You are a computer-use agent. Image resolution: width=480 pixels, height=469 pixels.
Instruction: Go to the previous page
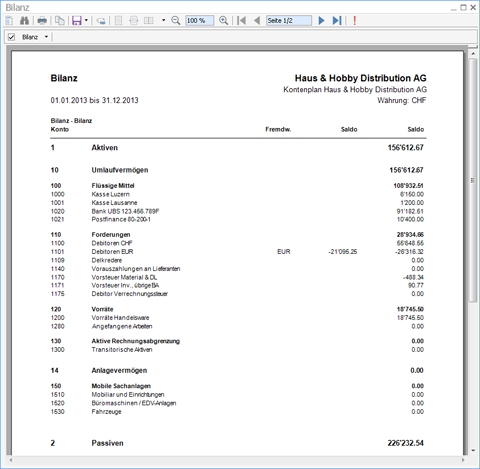tap(257, 21)
